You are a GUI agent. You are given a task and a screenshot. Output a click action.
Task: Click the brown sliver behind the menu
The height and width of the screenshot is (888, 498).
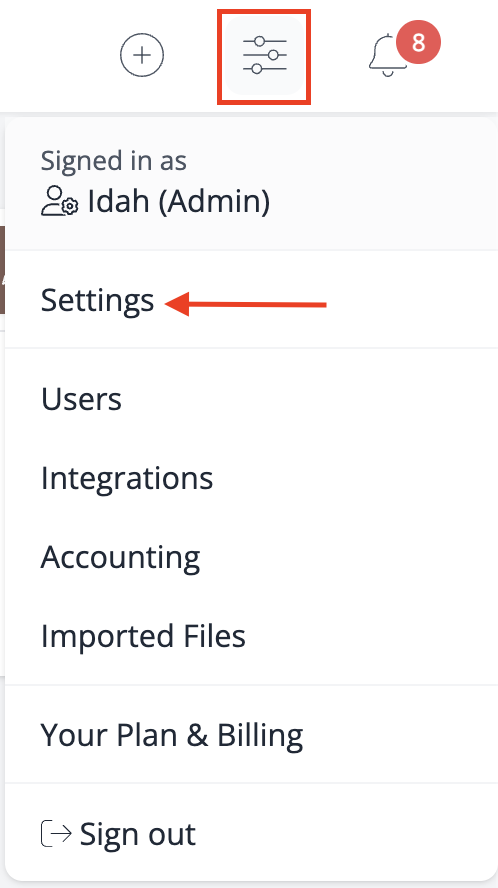2,270
